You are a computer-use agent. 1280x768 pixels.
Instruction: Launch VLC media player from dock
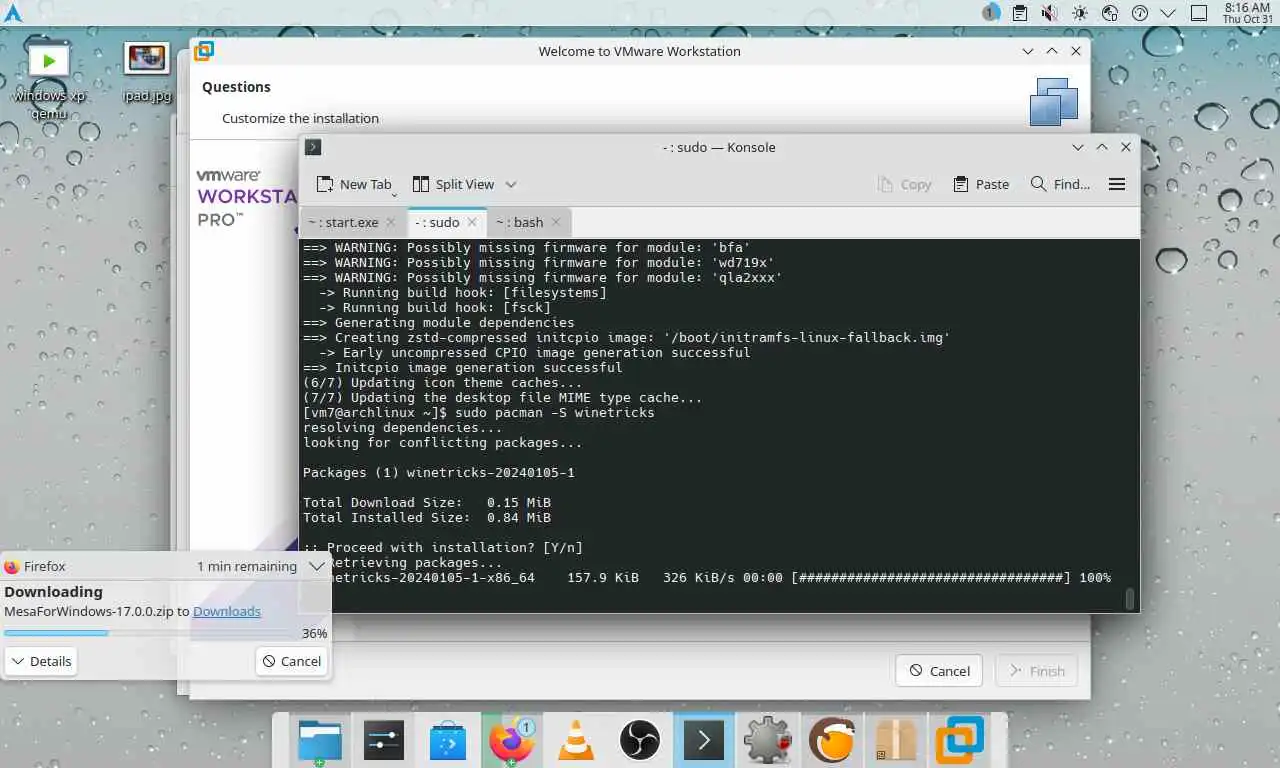coord(576,741)
